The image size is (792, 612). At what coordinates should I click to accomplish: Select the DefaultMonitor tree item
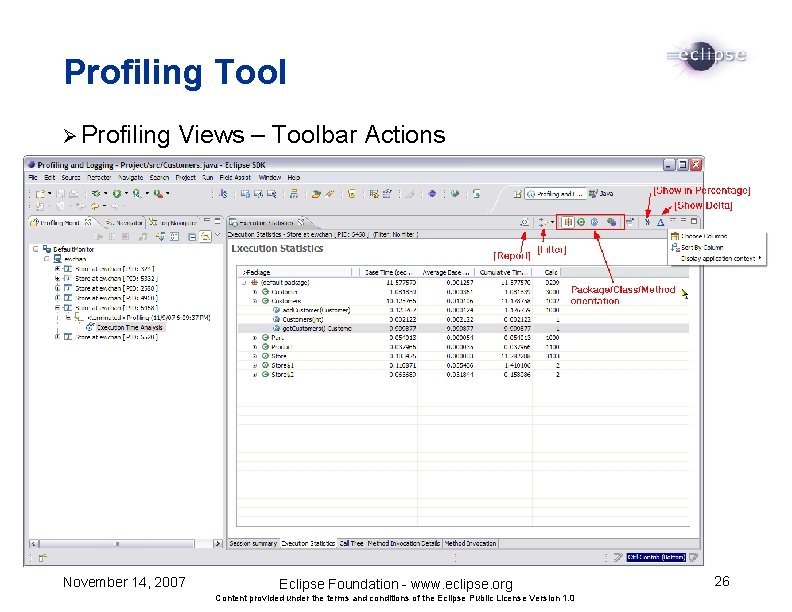pyautogui.click(x=73, y=249)
